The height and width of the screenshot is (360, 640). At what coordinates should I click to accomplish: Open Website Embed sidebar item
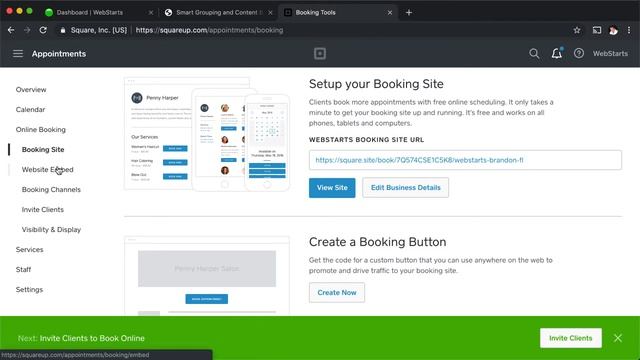click(47, 169)
